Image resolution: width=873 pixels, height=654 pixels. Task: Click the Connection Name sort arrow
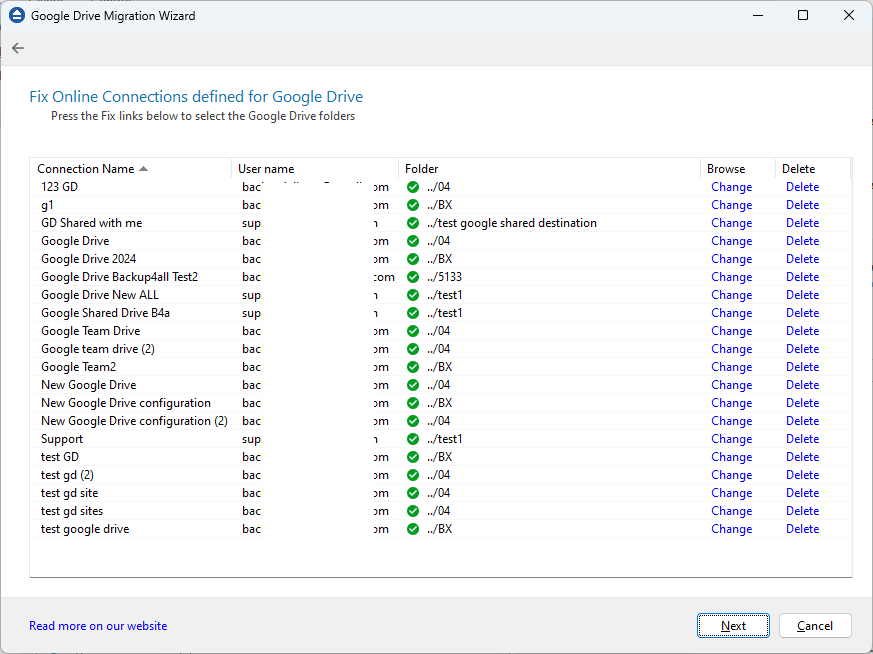[x=142, y=167]
